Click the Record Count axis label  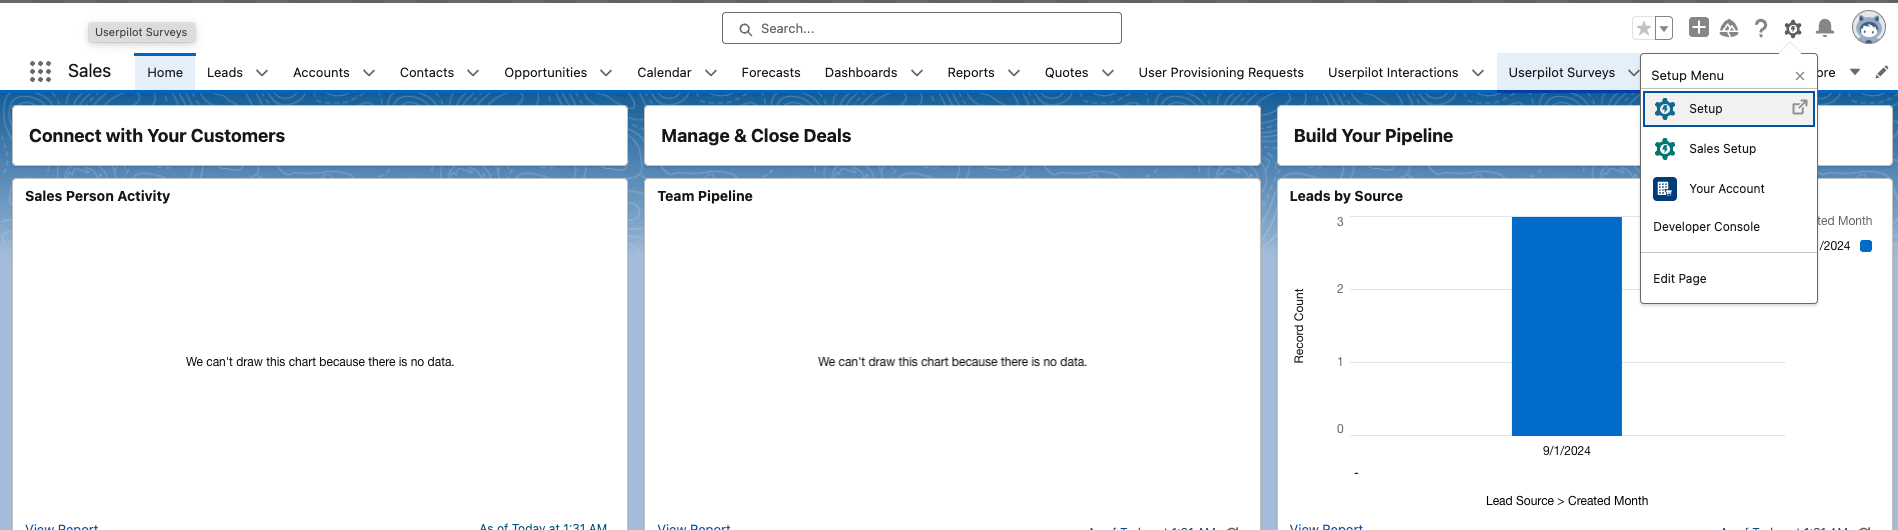[1299, 326]
